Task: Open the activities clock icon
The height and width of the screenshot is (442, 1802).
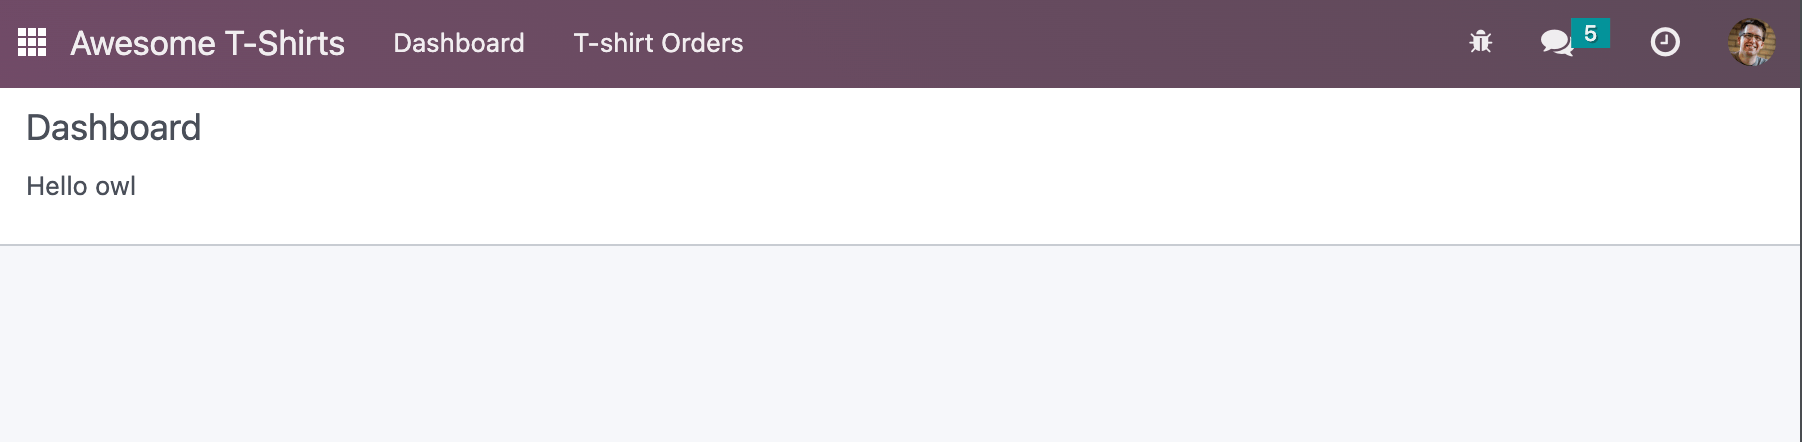Action: (x=1664, y=42)
